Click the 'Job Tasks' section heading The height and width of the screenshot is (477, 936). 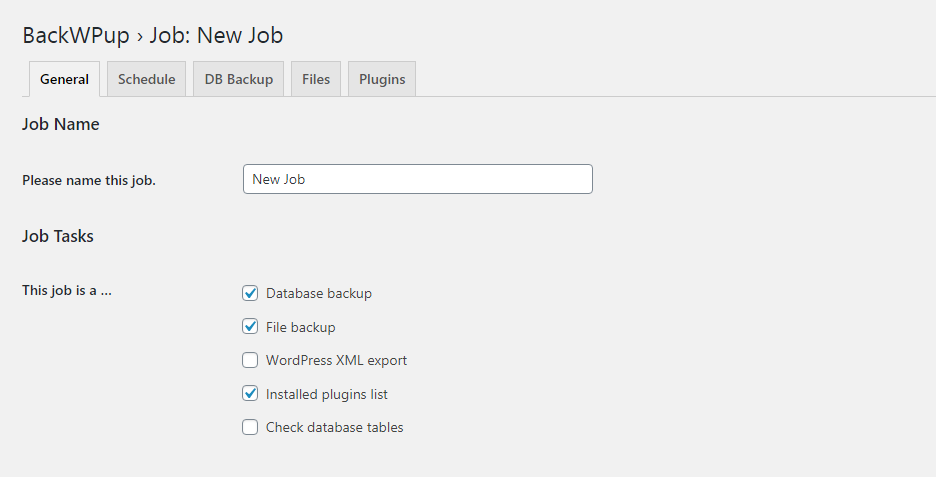(x=58, y=237)
